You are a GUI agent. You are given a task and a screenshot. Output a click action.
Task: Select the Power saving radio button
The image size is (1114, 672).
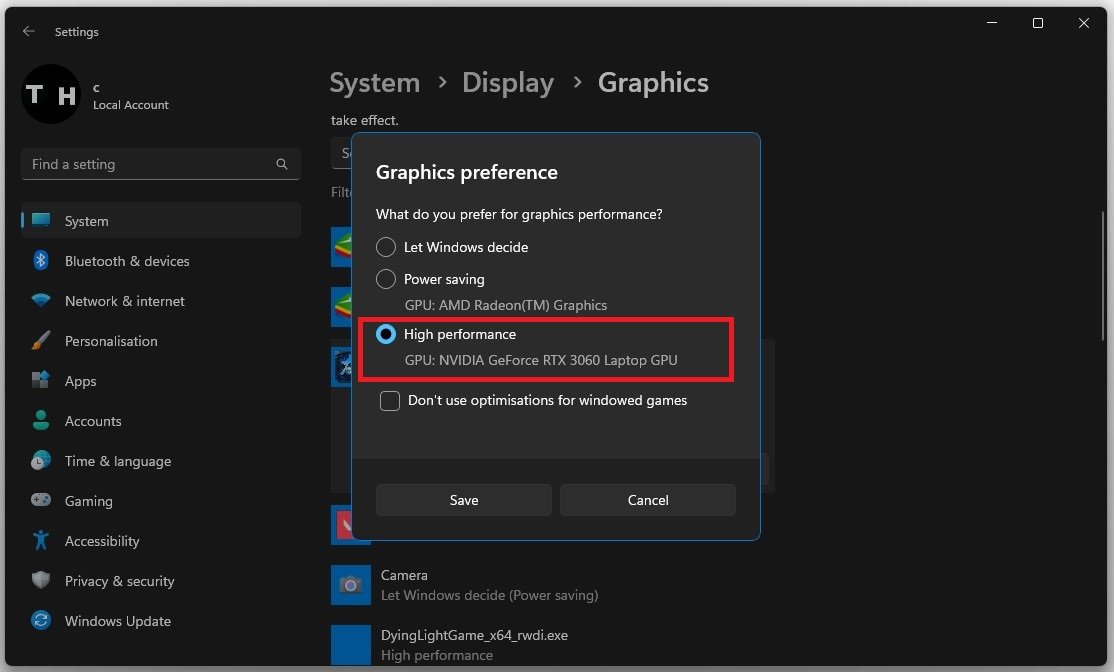pyautogui.click(x=386, y=278)
